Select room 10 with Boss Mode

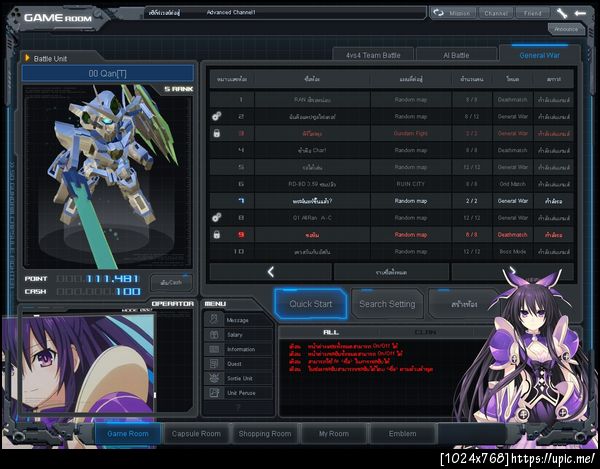pos(391,251)
